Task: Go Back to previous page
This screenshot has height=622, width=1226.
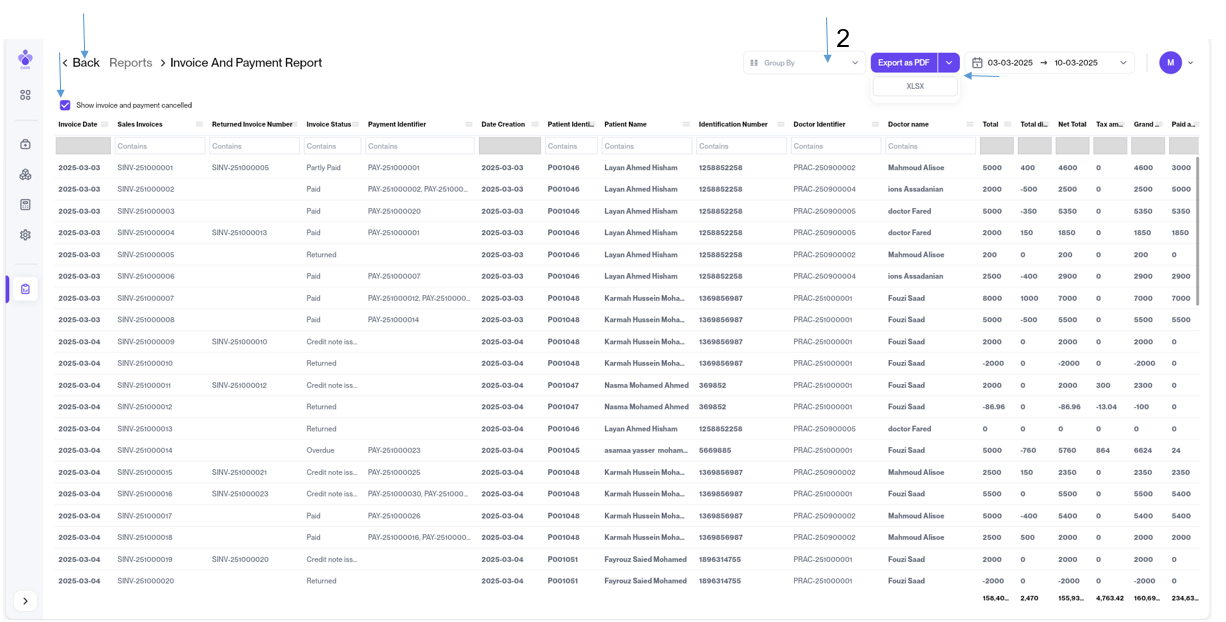Action: click(x=81, y=63)
